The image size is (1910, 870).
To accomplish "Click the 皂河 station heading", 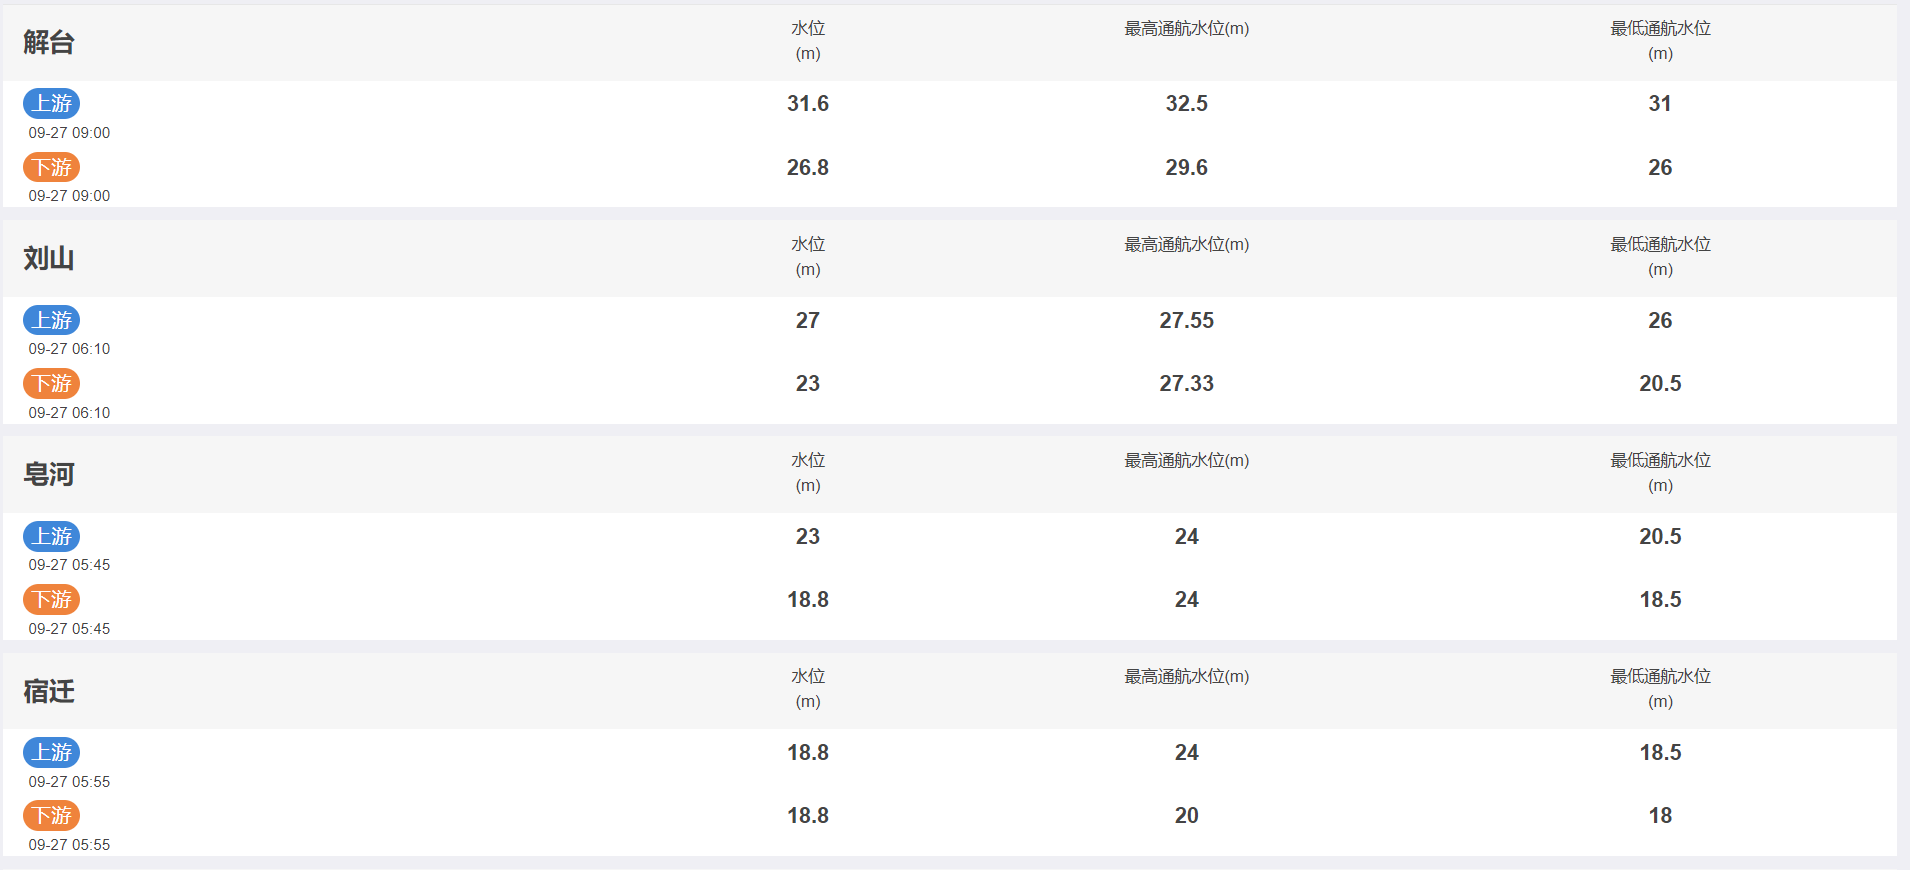I will click(49, 474).
